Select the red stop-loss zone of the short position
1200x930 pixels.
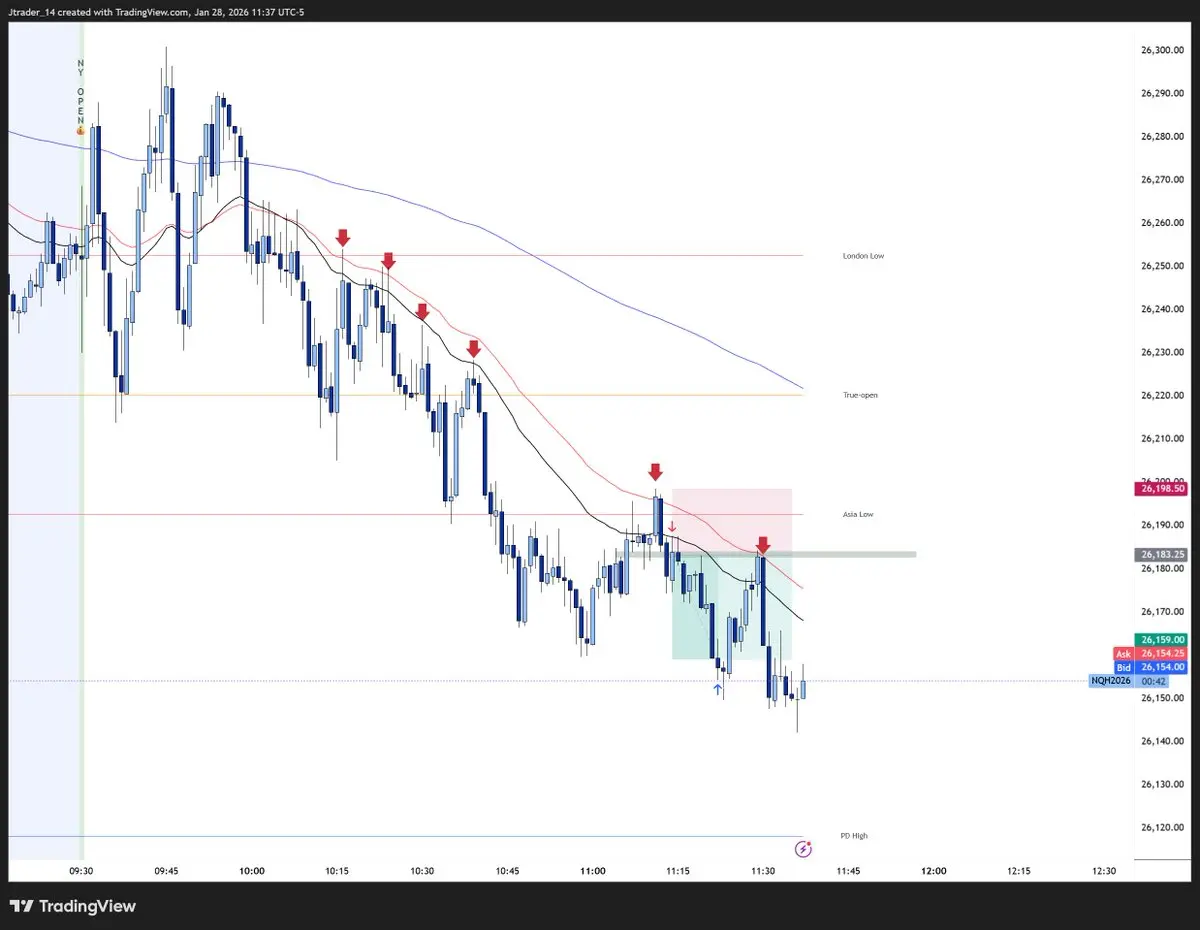pyautogui.click(x=732, y=521)
